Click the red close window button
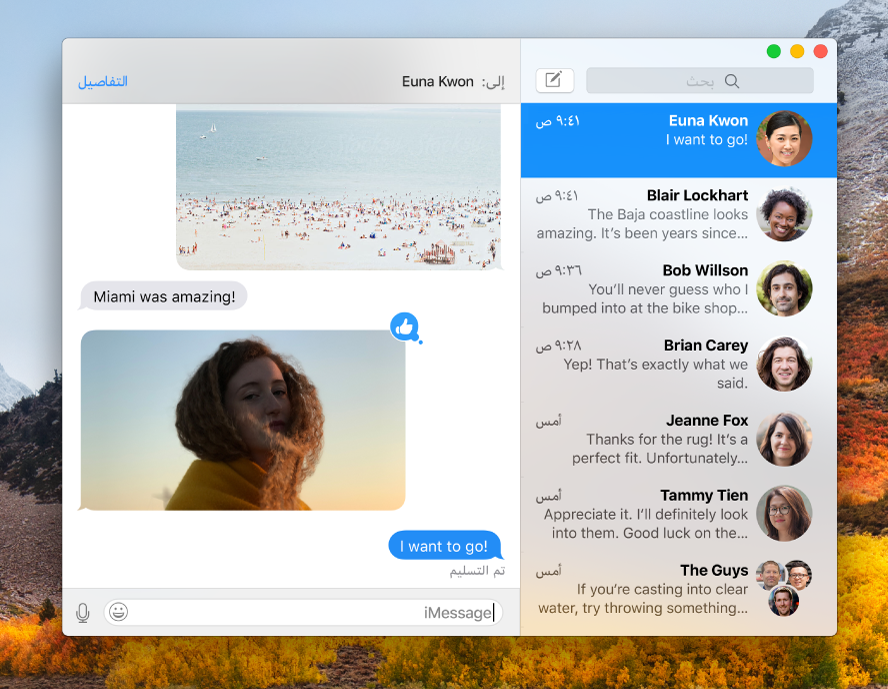Image resolution: width=888 pixels, height=689 pixels. click(x=821, y=52)
